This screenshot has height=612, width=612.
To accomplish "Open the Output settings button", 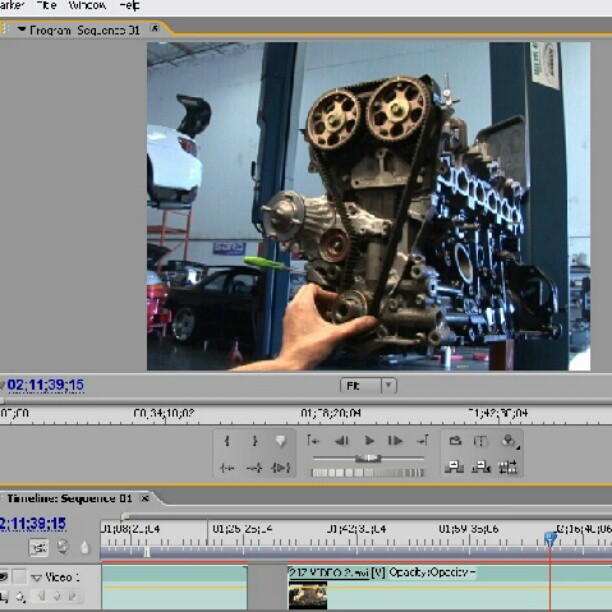I will [509, 441].
